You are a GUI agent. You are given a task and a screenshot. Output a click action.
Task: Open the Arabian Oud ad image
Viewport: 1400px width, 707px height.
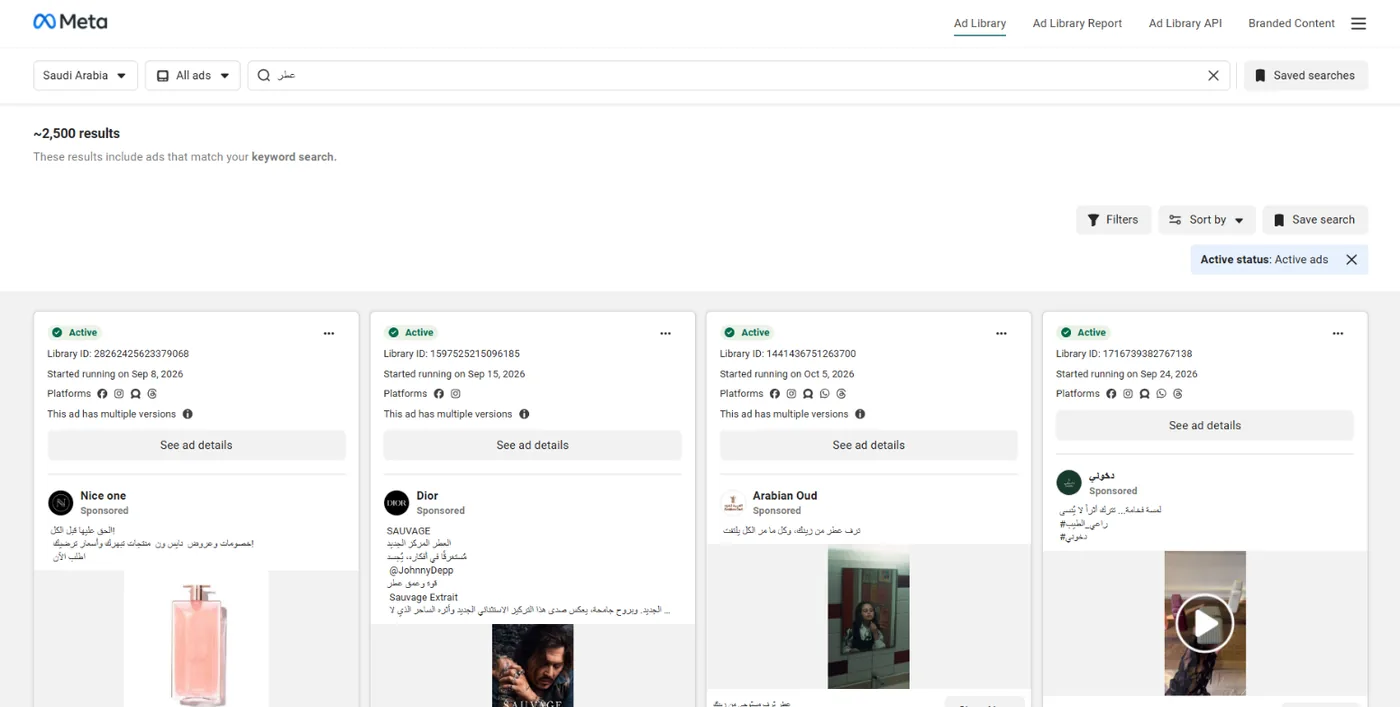coord(868,618)
